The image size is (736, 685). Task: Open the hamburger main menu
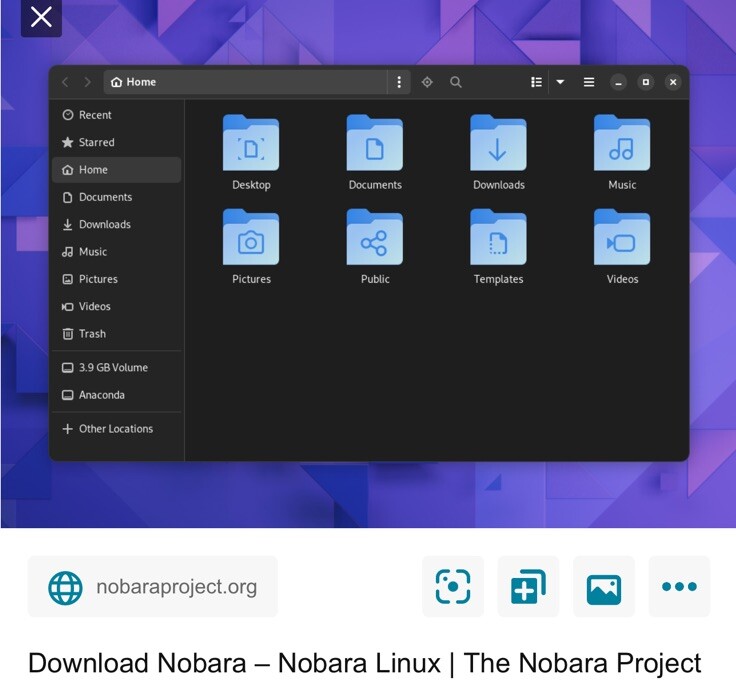pos(589,82)
